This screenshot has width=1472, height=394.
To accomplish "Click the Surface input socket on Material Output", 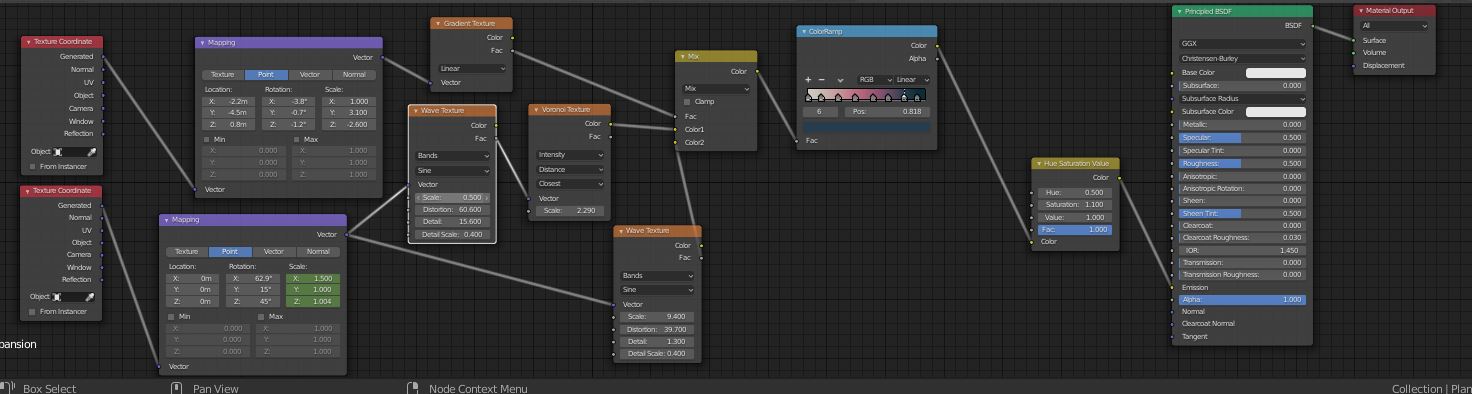I will [x=1354, y=41].
